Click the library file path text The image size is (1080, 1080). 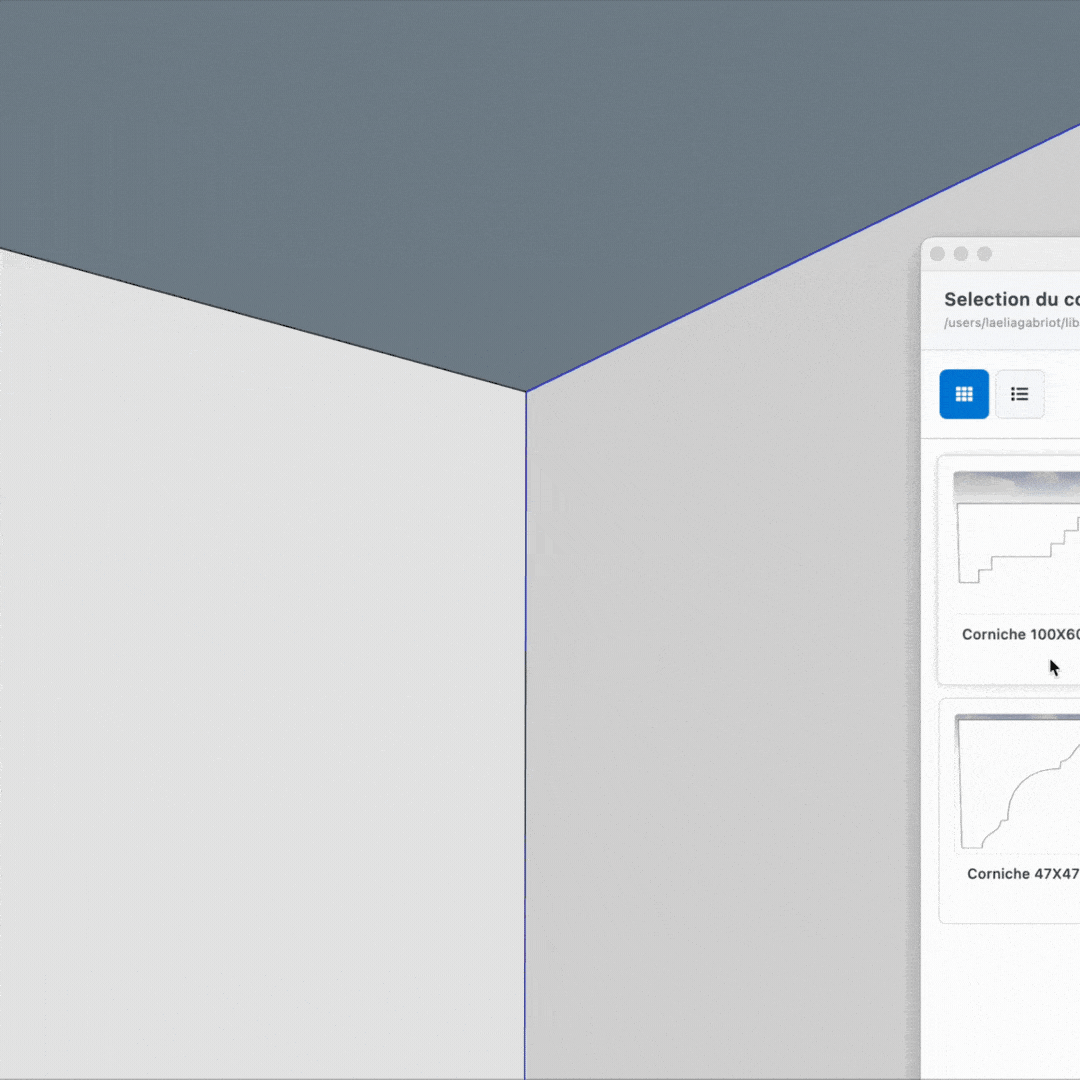click(1010, 323)
